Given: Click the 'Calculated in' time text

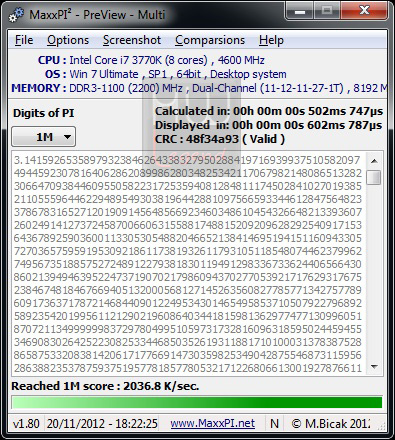Looking at the screenshot, I should point(269,111).
